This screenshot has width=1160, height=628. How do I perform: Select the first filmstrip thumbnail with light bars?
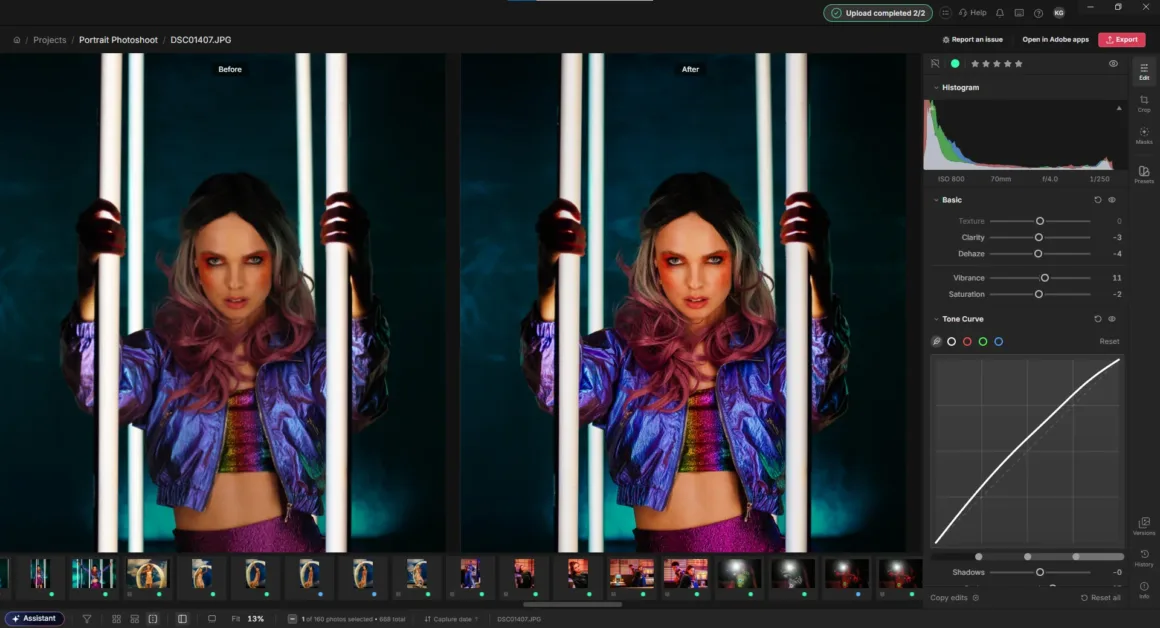39,574
